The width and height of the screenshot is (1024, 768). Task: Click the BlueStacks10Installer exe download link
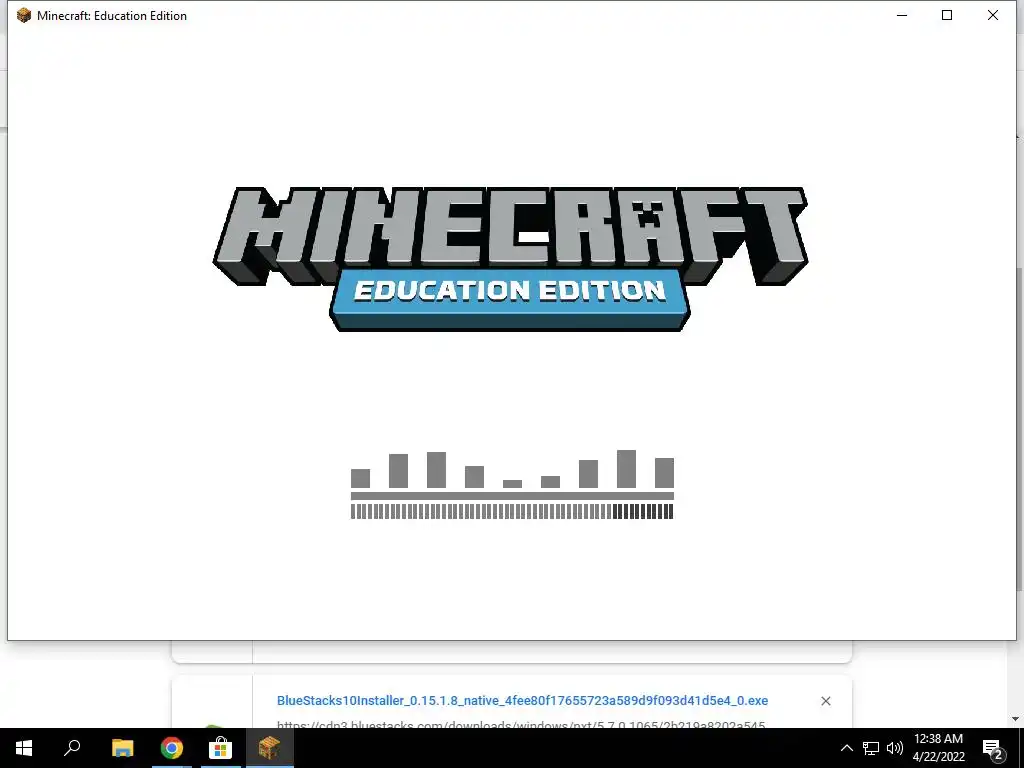pos(522,701)
